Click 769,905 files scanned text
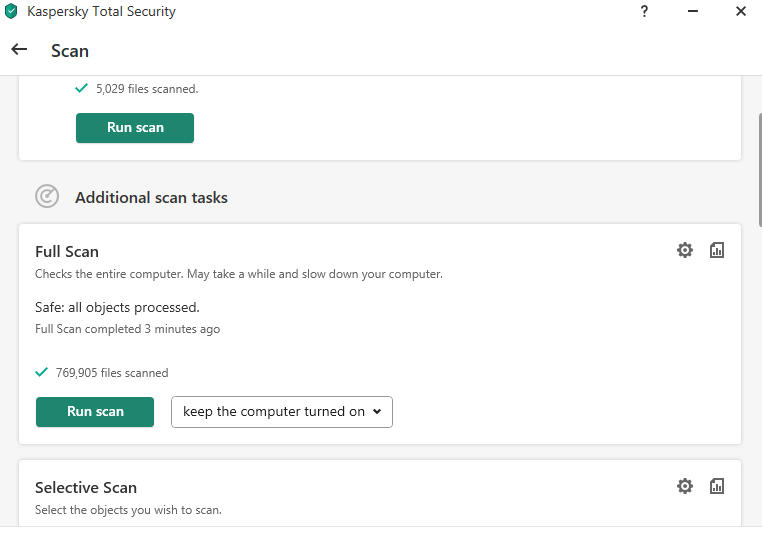This screenshot has height=534, width=762. (112, 373)
